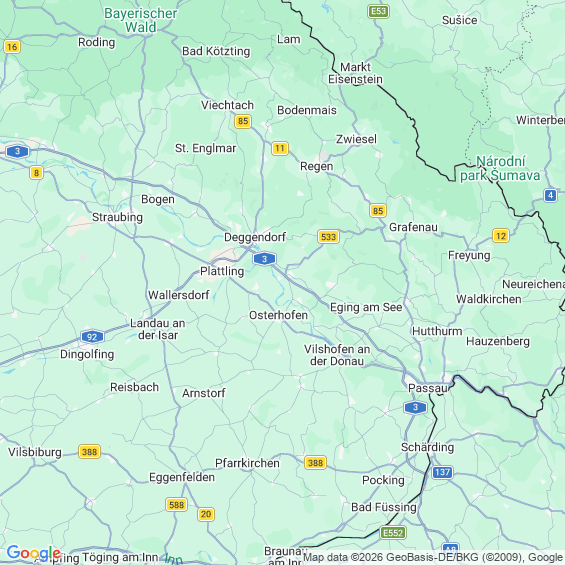The height and width of the screenshot is (565, 565).
Task: Click the route 12 shield near Freyung
Action: [x=501, y=236]
